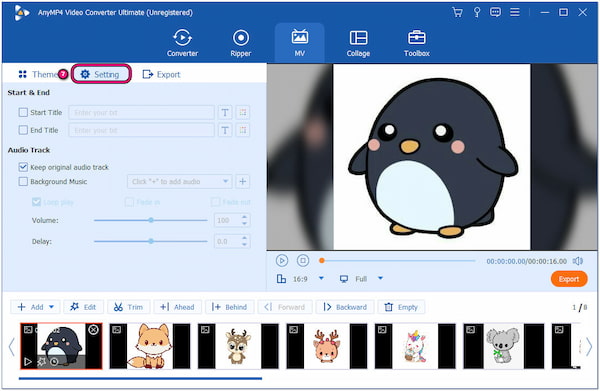Open the Add media dropdown arrow
The height and width of the screenshot is (391, 600).
point(52,307)
